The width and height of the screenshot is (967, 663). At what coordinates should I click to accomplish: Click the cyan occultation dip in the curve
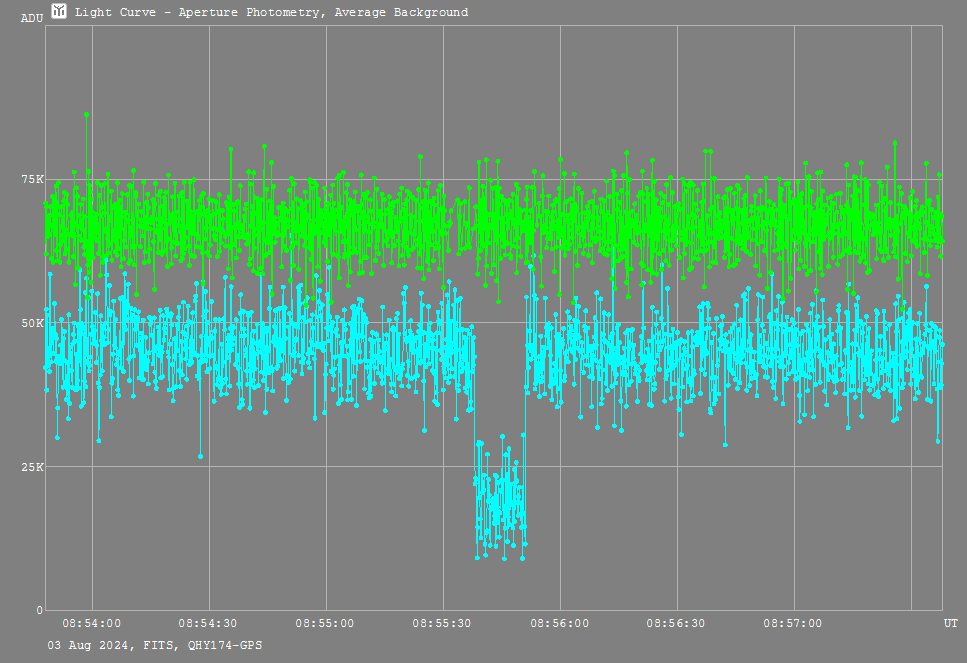tap(500, 500)
